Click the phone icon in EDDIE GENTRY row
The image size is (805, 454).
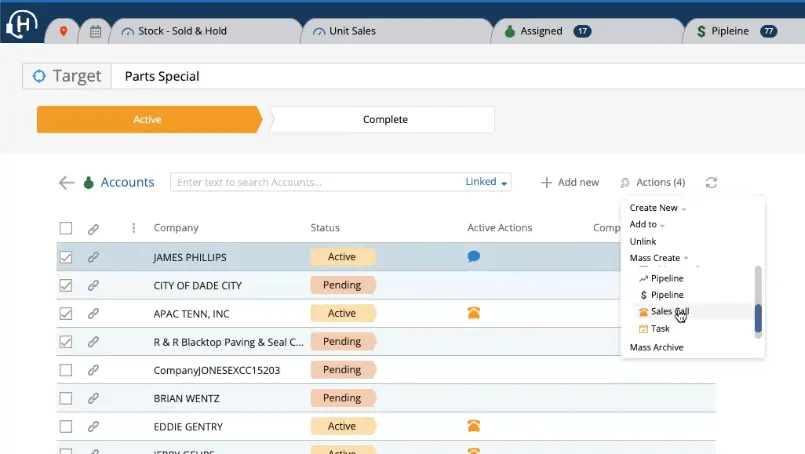click(474, 426)
